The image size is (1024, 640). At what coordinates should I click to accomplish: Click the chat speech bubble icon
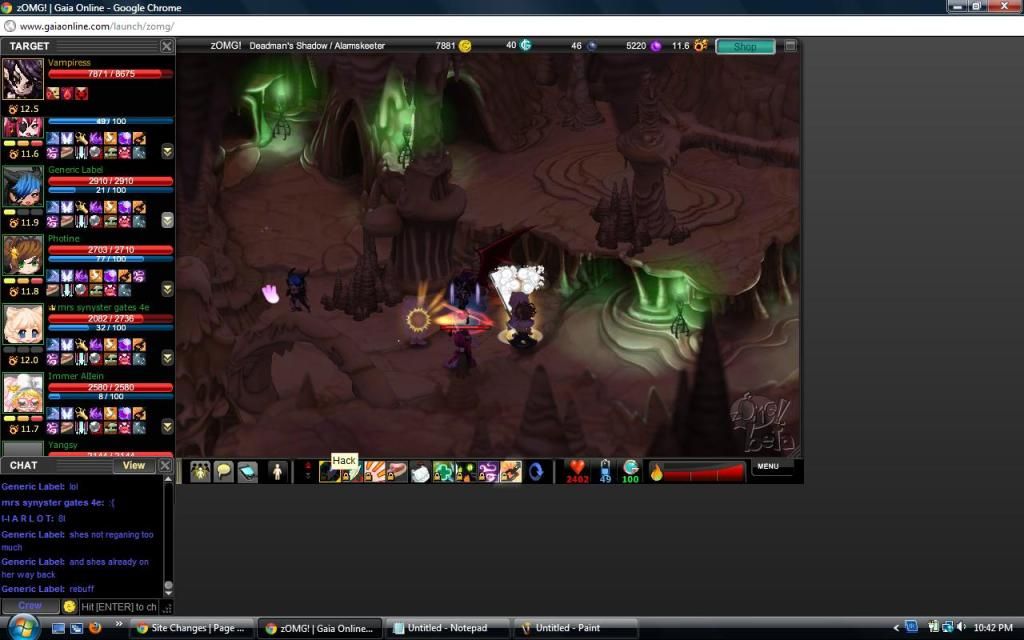(x=223, y=472)
